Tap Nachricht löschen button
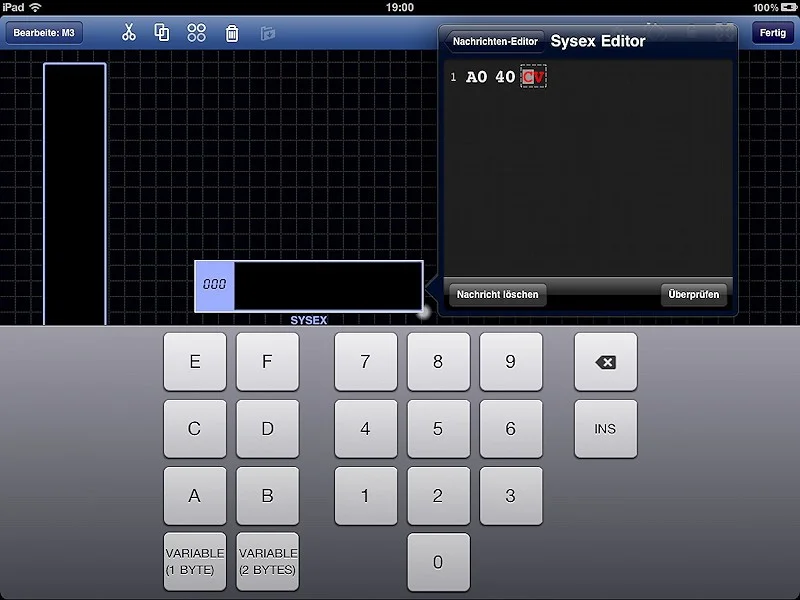The height and width of the screenshot is (600, 800). [497, 294]
